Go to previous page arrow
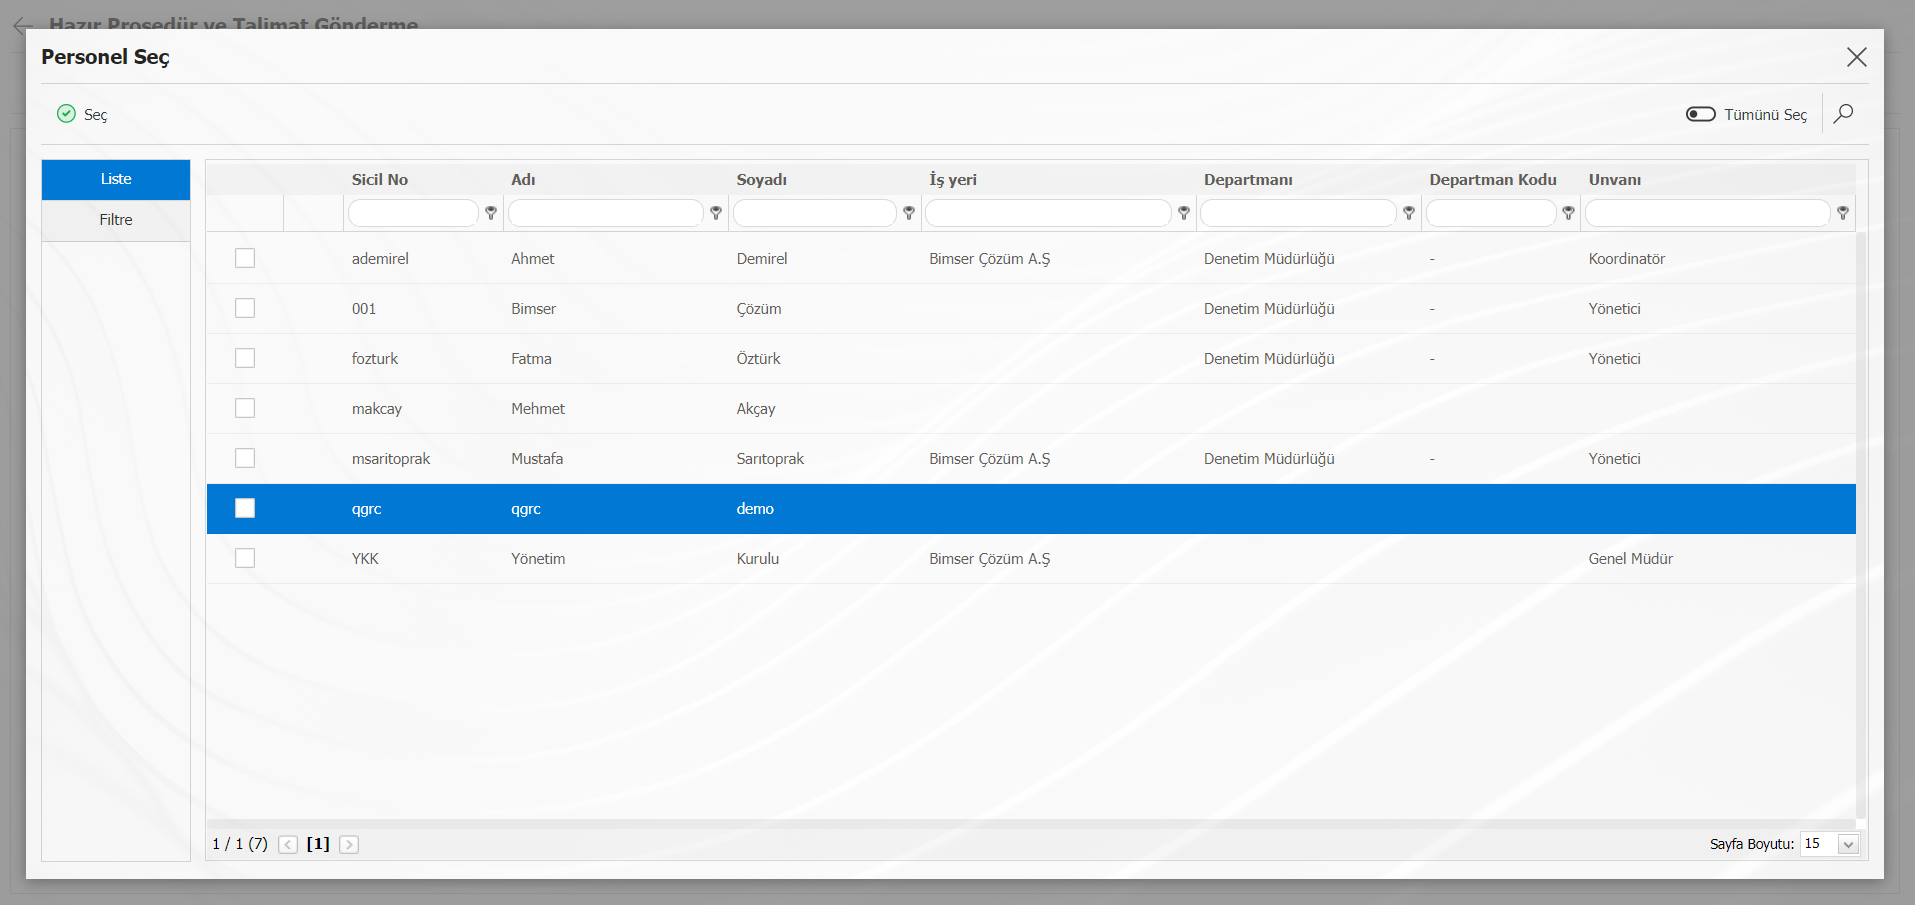The image size is (1915, 905). click(x=288, y=844)
